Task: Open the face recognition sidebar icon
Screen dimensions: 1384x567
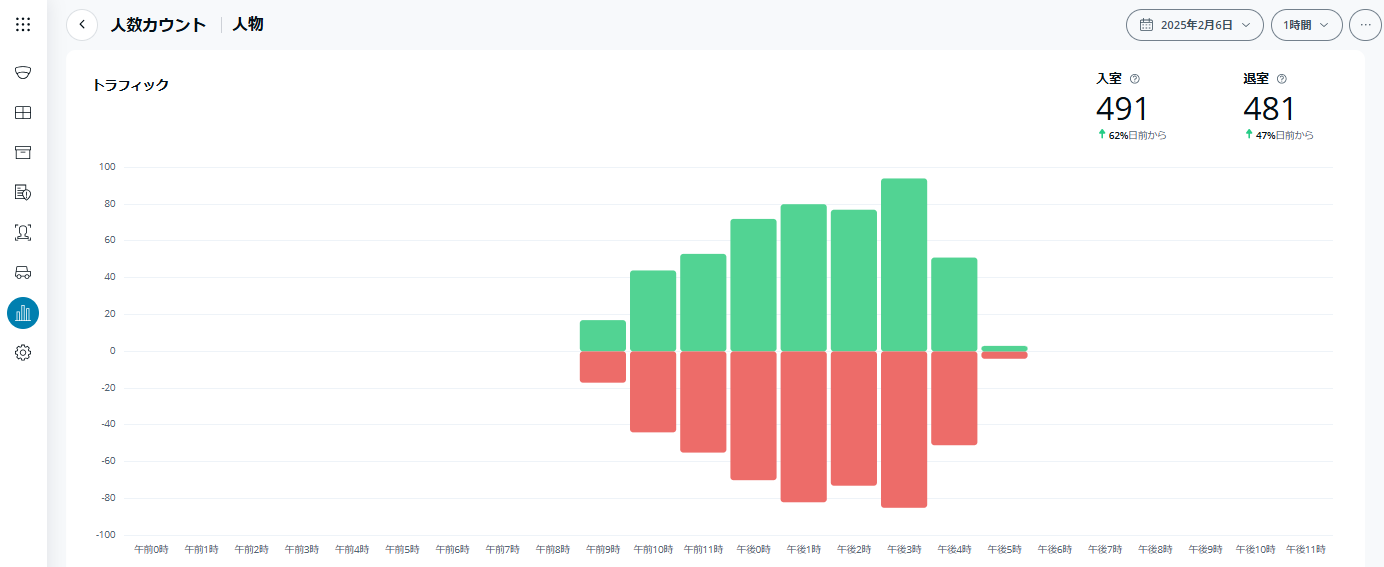Action: tap(23, 232)
